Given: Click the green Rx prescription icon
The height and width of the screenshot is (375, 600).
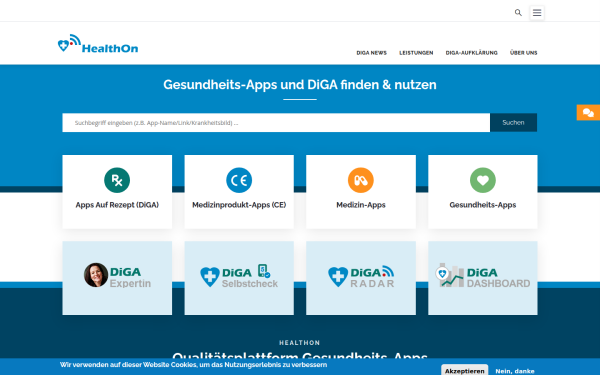Looking at the screenshot, I should tap(117, 180).
